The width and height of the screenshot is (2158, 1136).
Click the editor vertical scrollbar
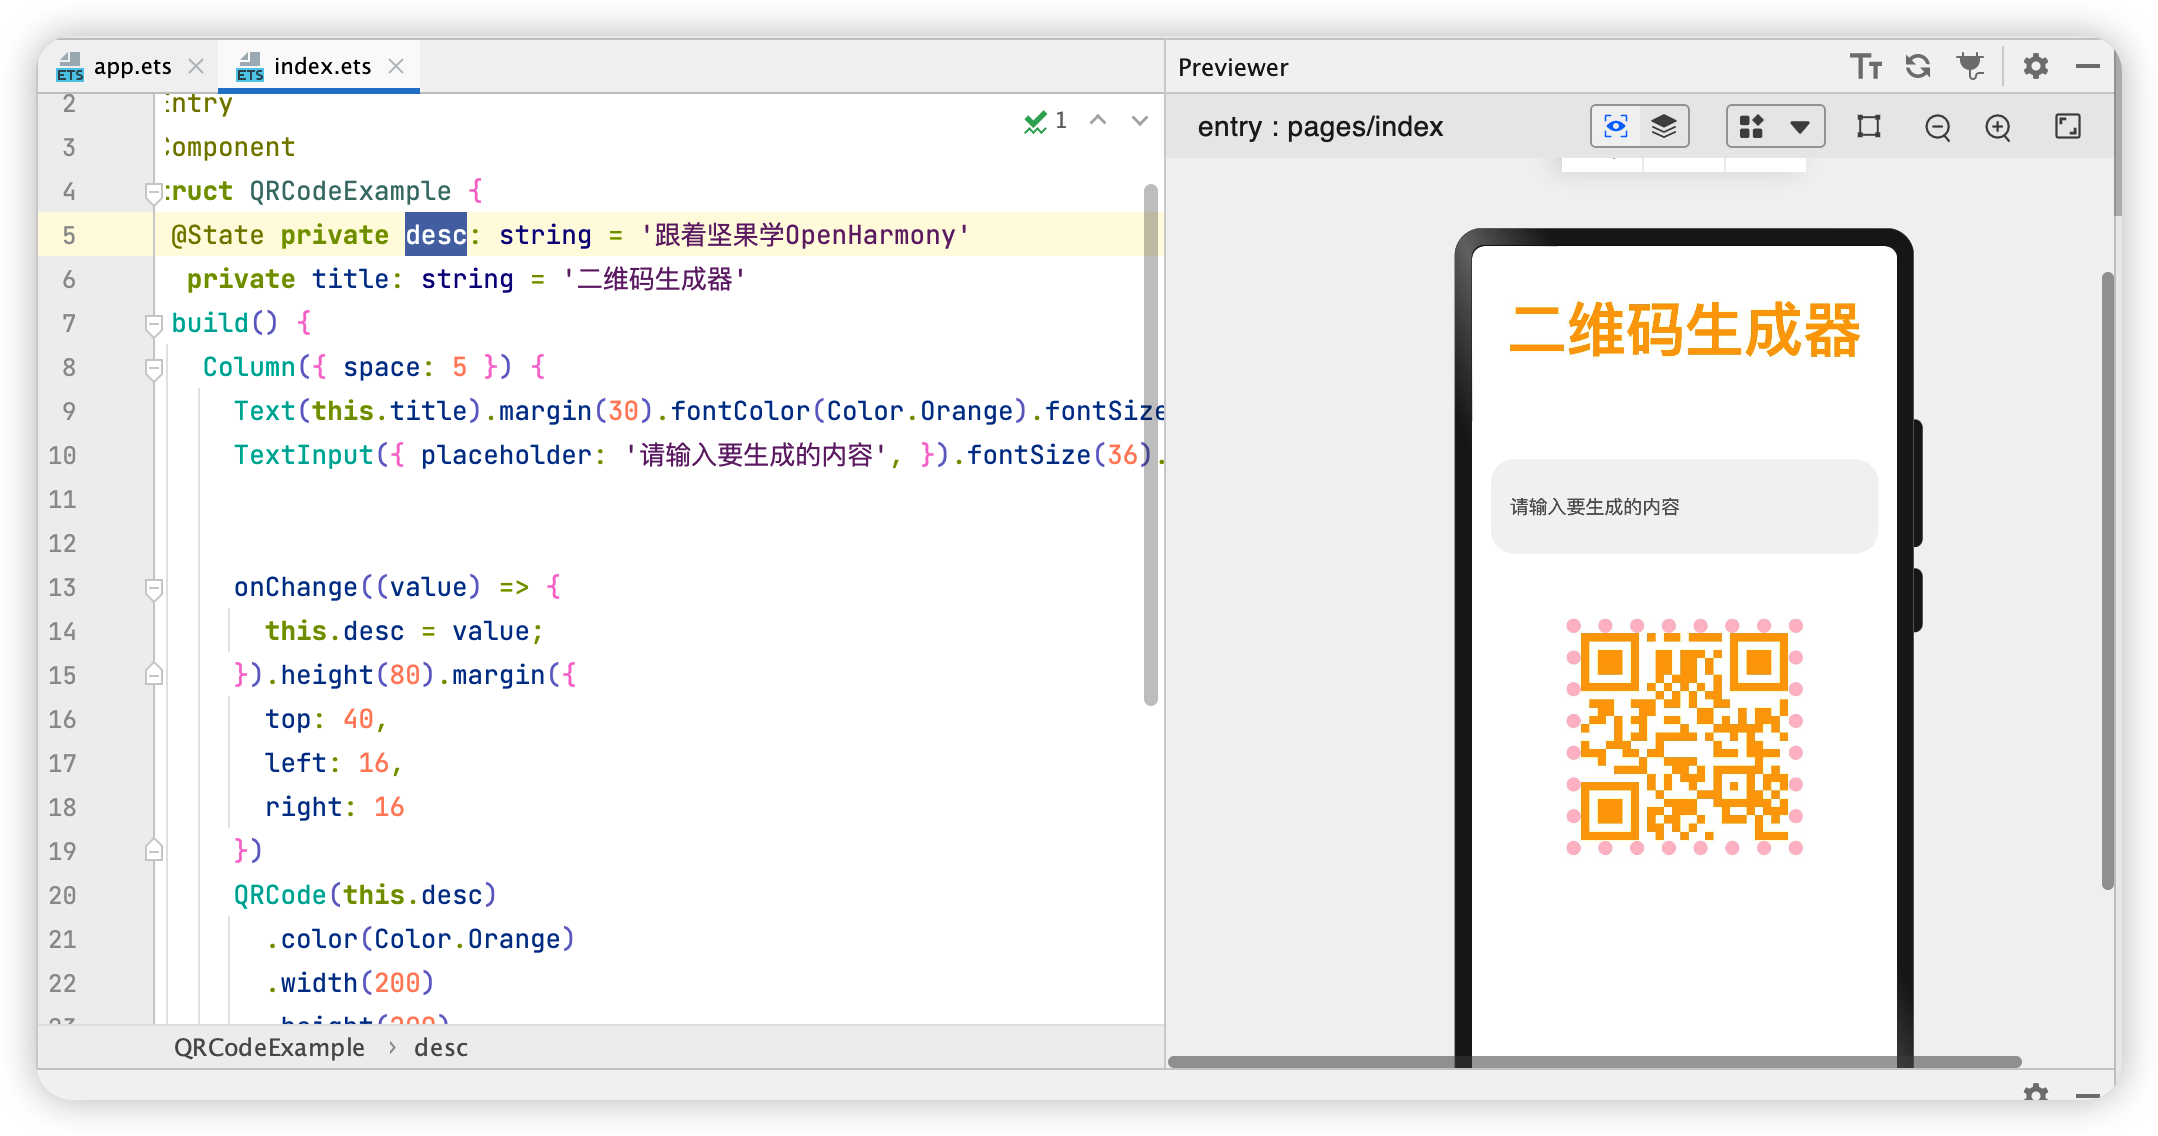pyautogui.click(x=1150, y=445)
